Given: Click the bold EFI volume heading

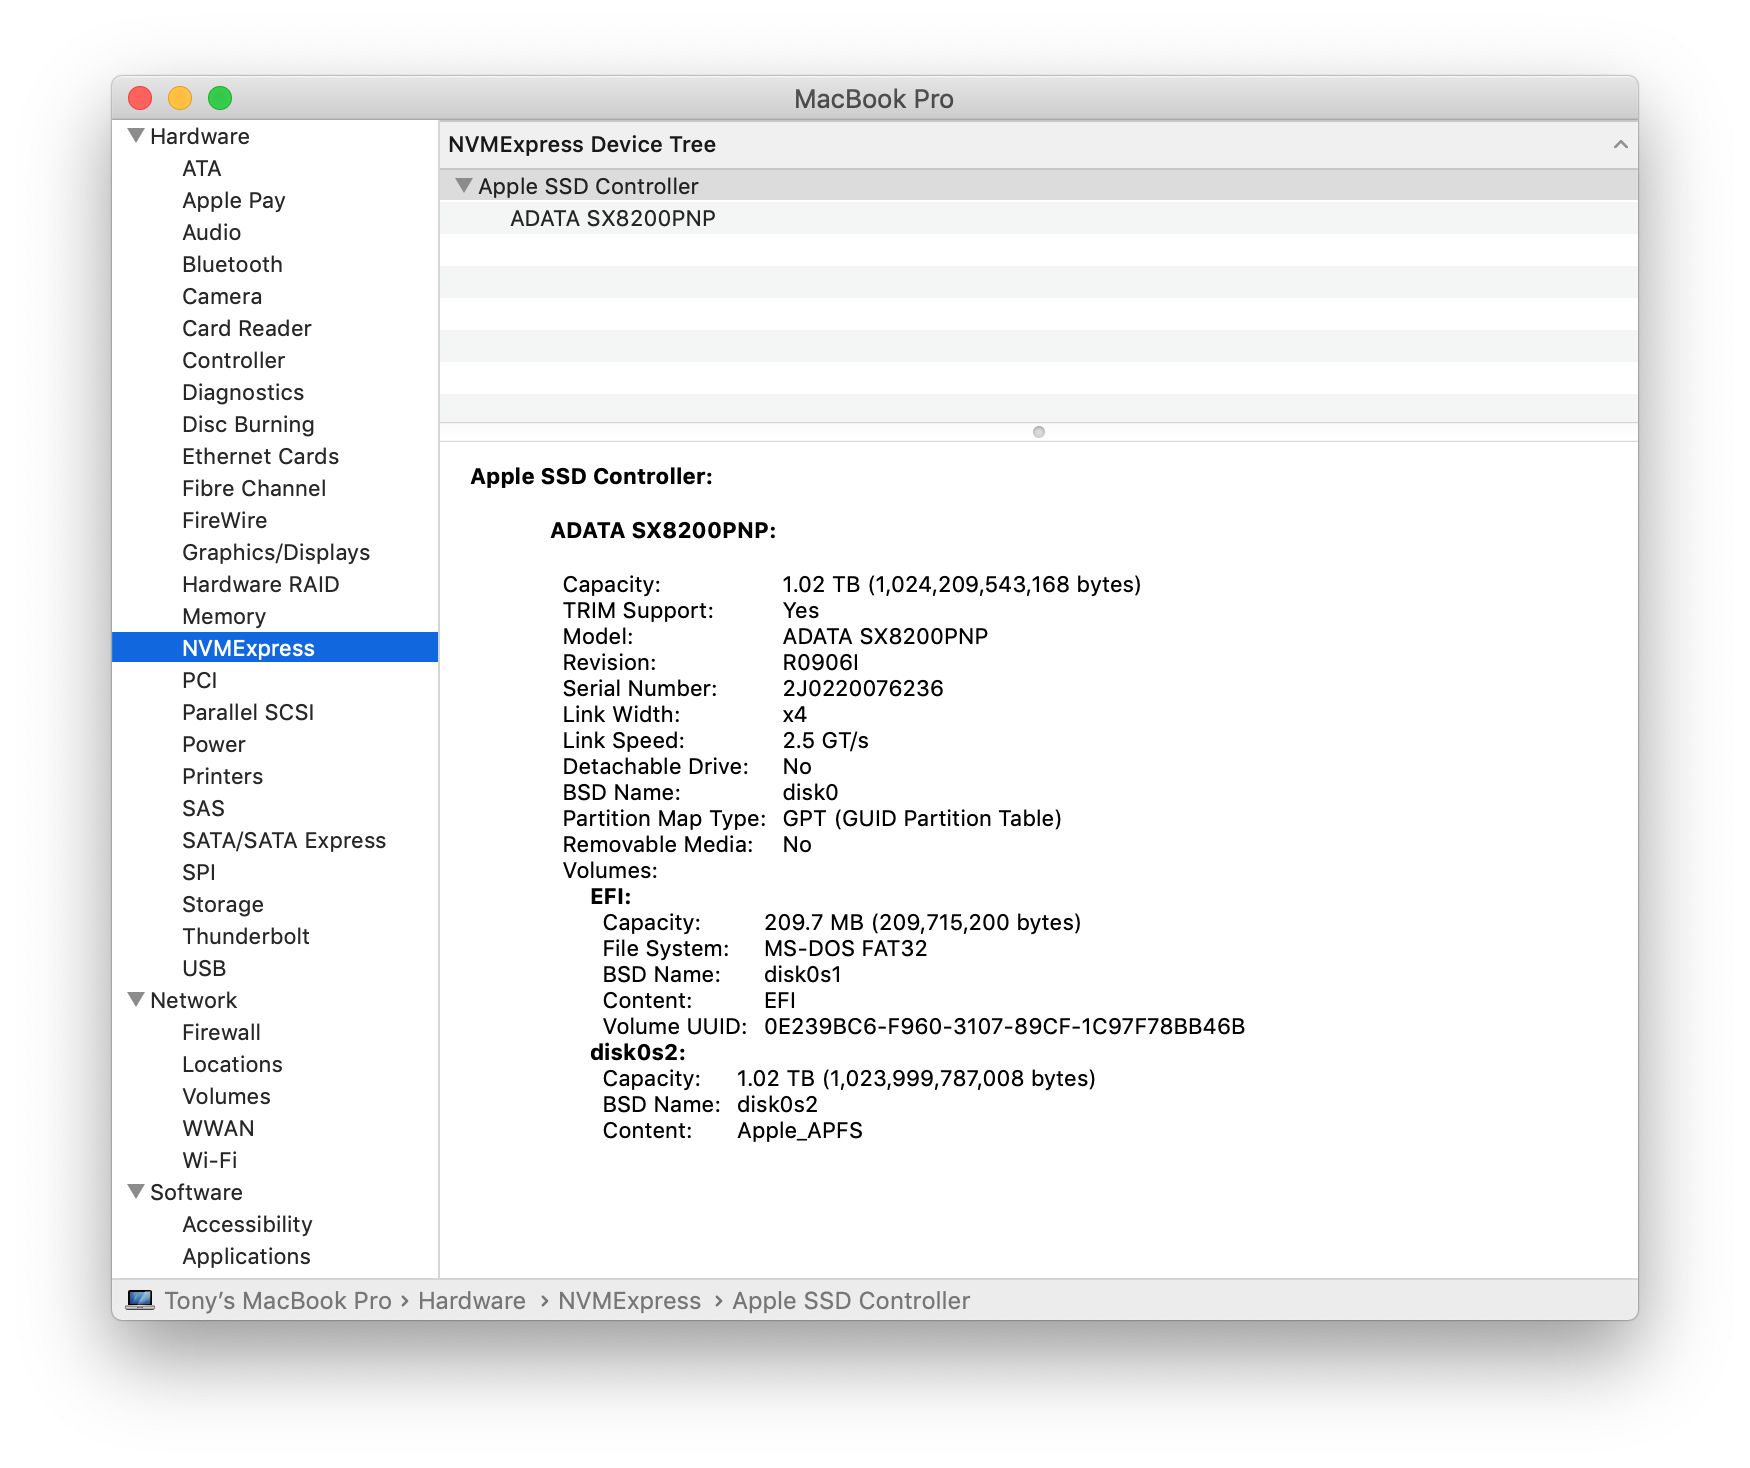Looking at the screenshot, I should coord(610,896).
